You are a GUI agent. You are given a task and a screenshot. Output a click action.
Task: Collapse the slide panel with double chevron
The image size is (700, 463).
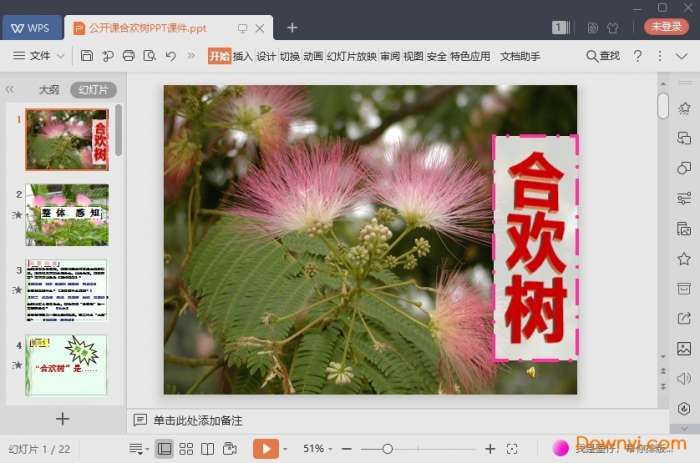9,90
